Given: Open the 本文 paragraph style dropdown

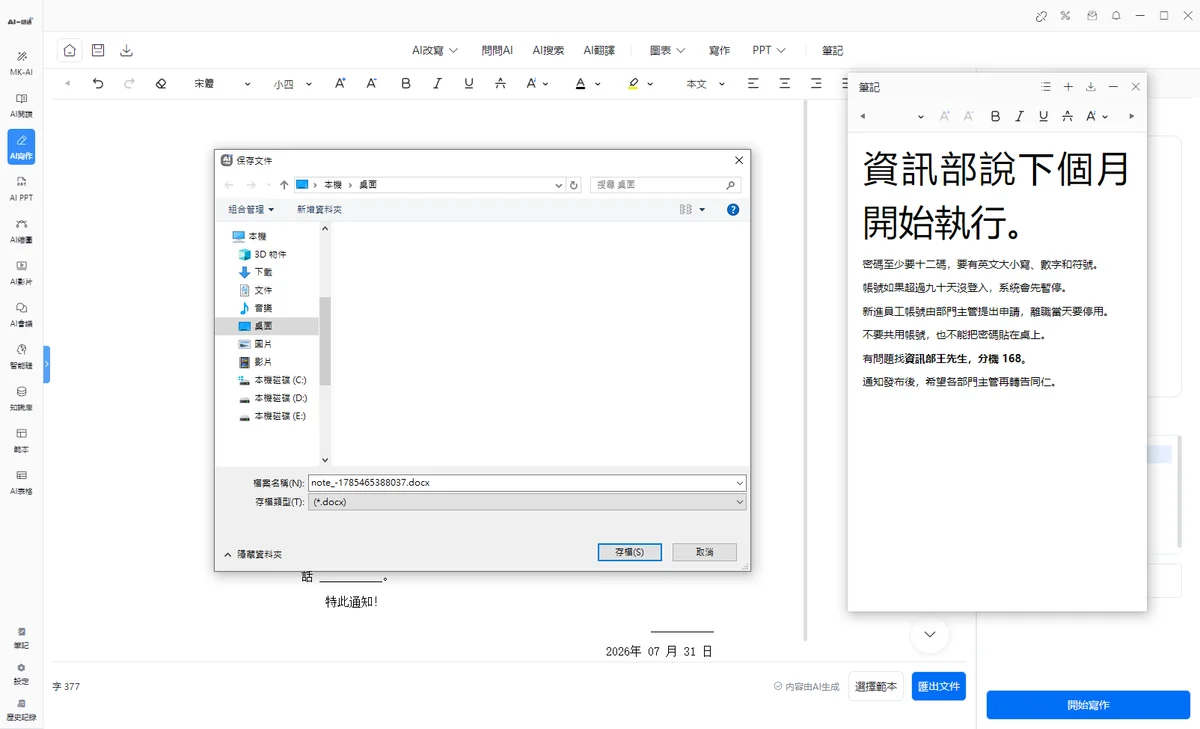Looking at the screenshot, I should pyautogui.click(x=705, y=84).
